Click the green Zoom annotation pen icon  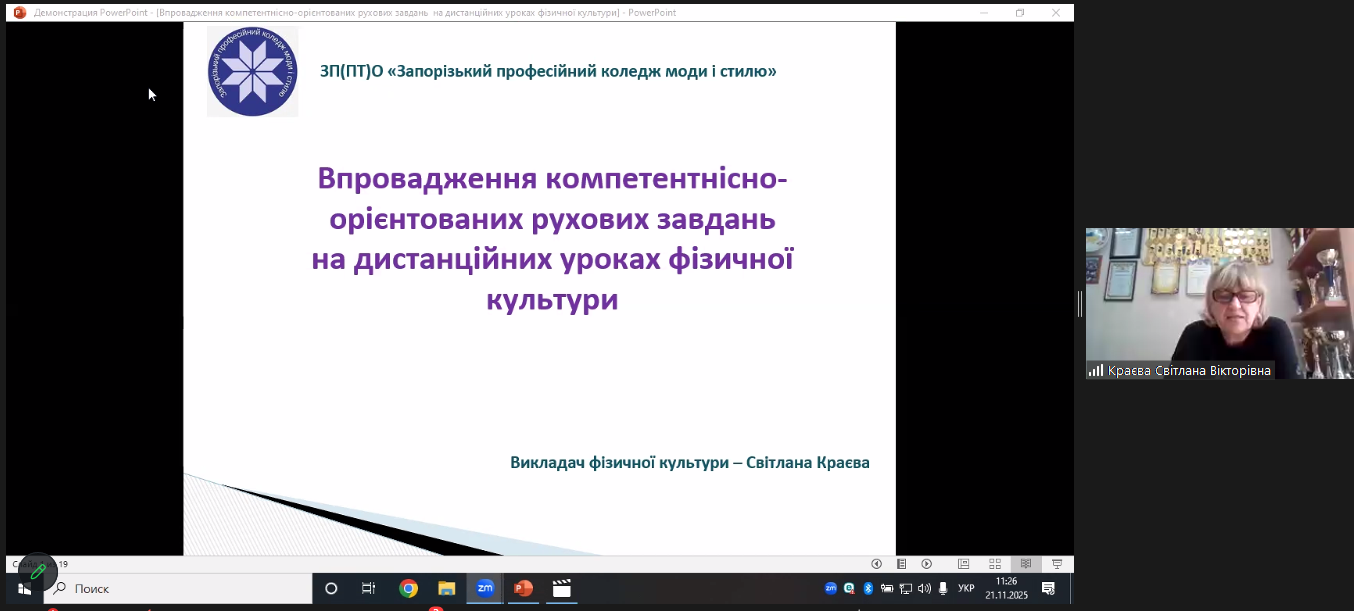(38, 571)
